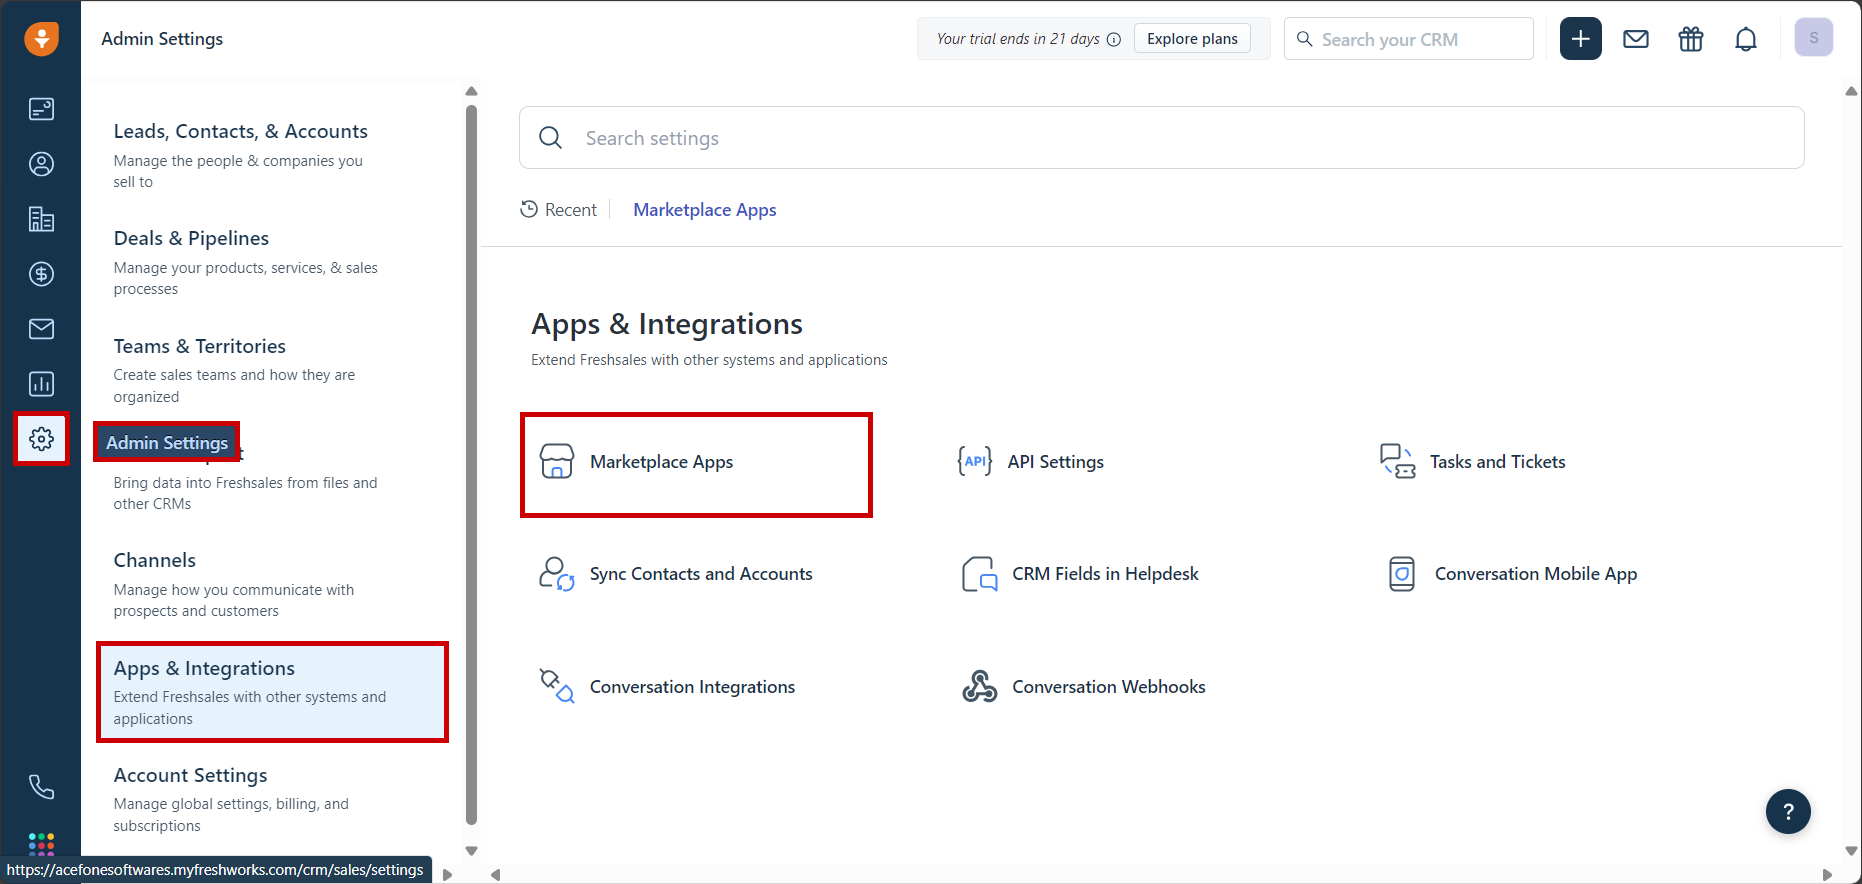Open the gift box icon
This screenshot has width=1862, height=884.
(x=1691, y=39)
